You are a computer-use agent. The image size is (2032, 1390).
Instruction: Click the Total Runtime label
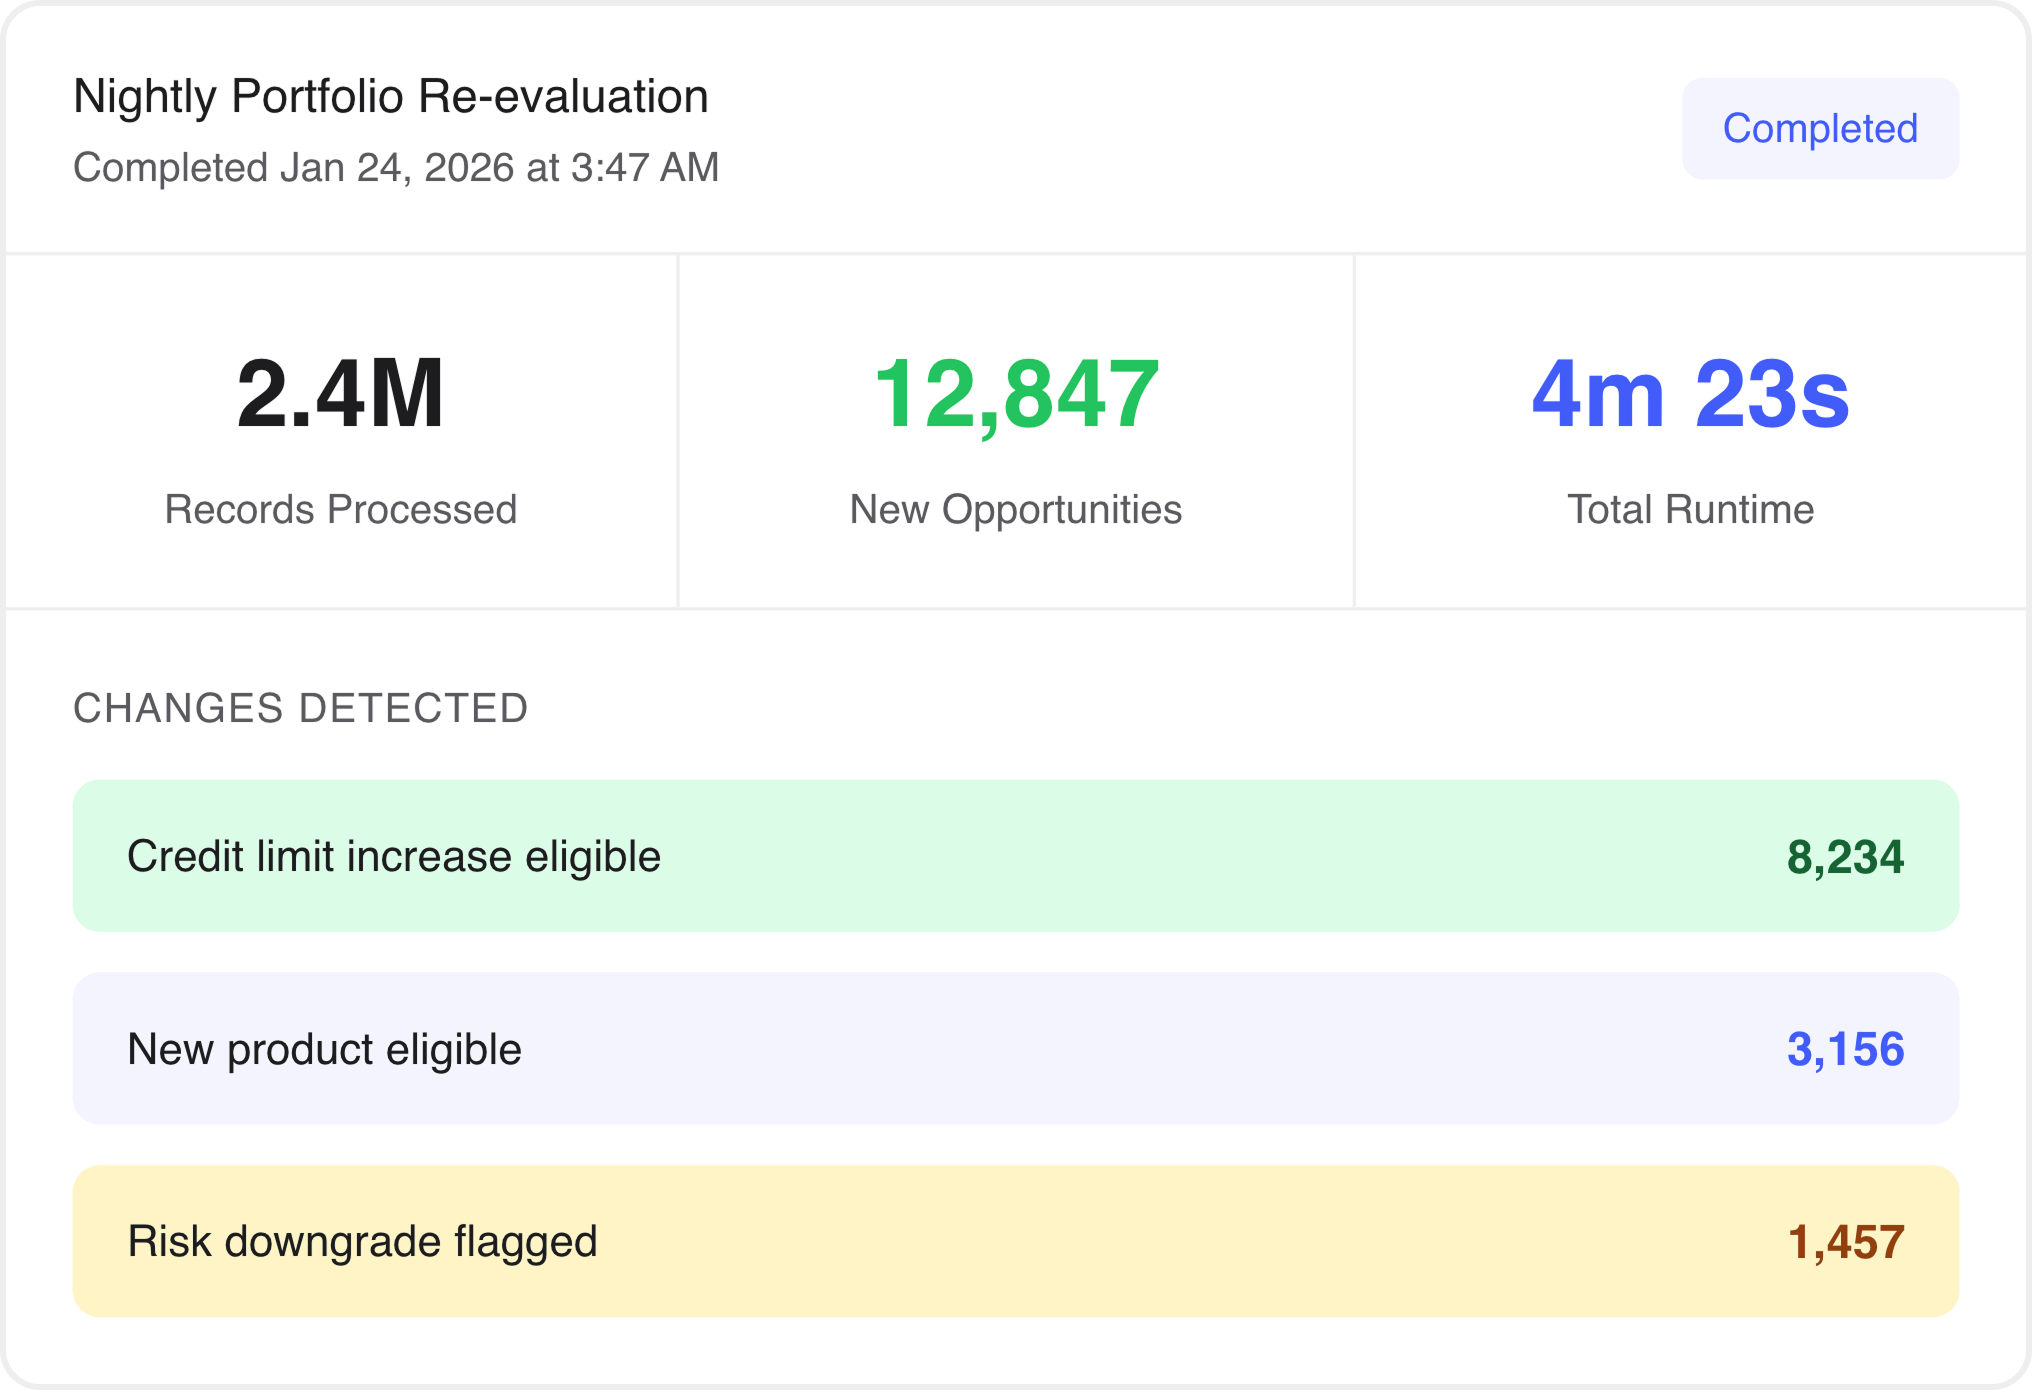coord(1690,509)
